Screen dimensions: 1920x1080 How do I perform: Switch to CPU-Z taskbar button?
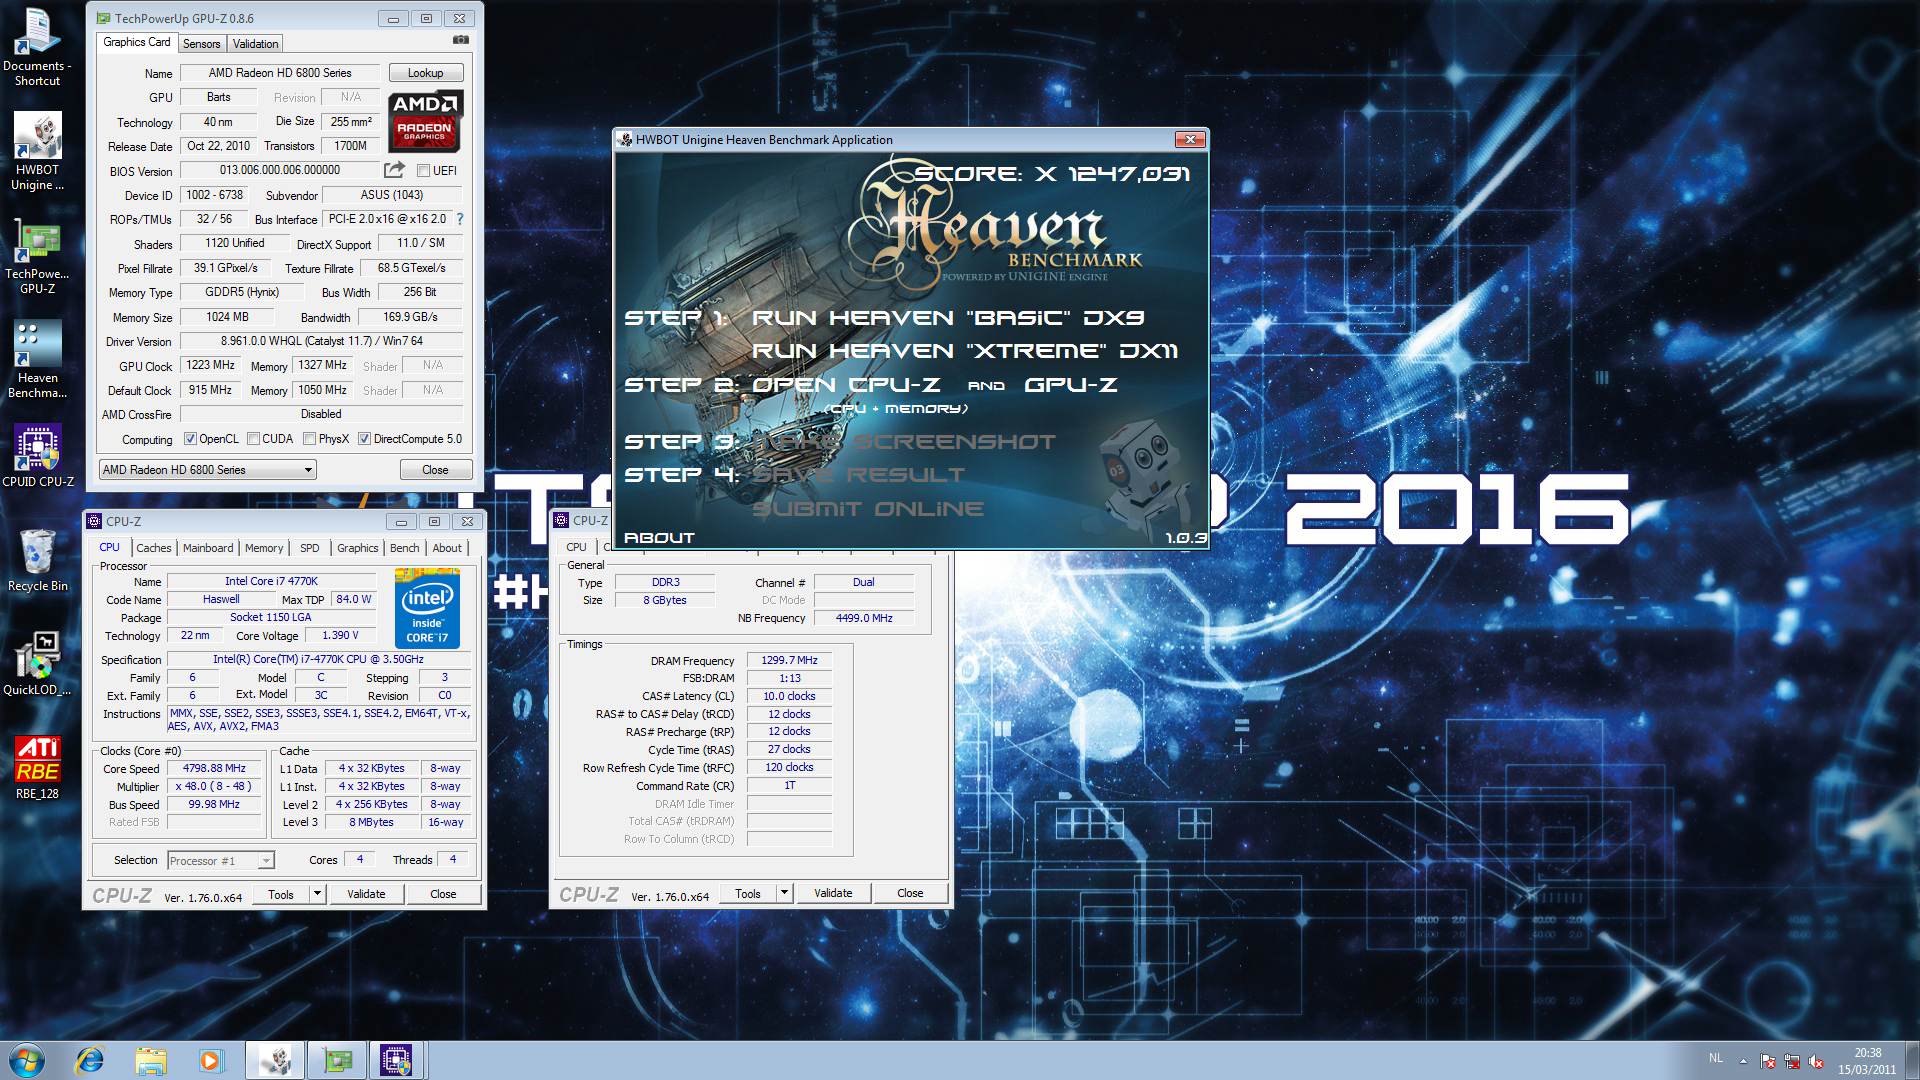[x=397, y=1060]
